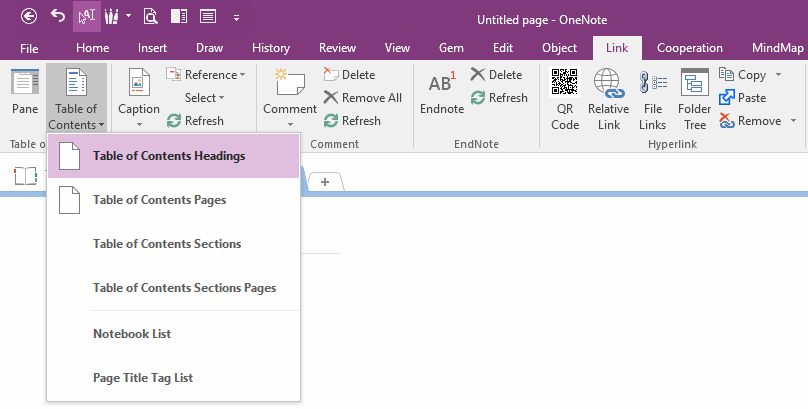This screenshot has height=409, width=808.
Task: Choose Page Title Tag List item
Action: pyautogui.click(x=173, y=378)
